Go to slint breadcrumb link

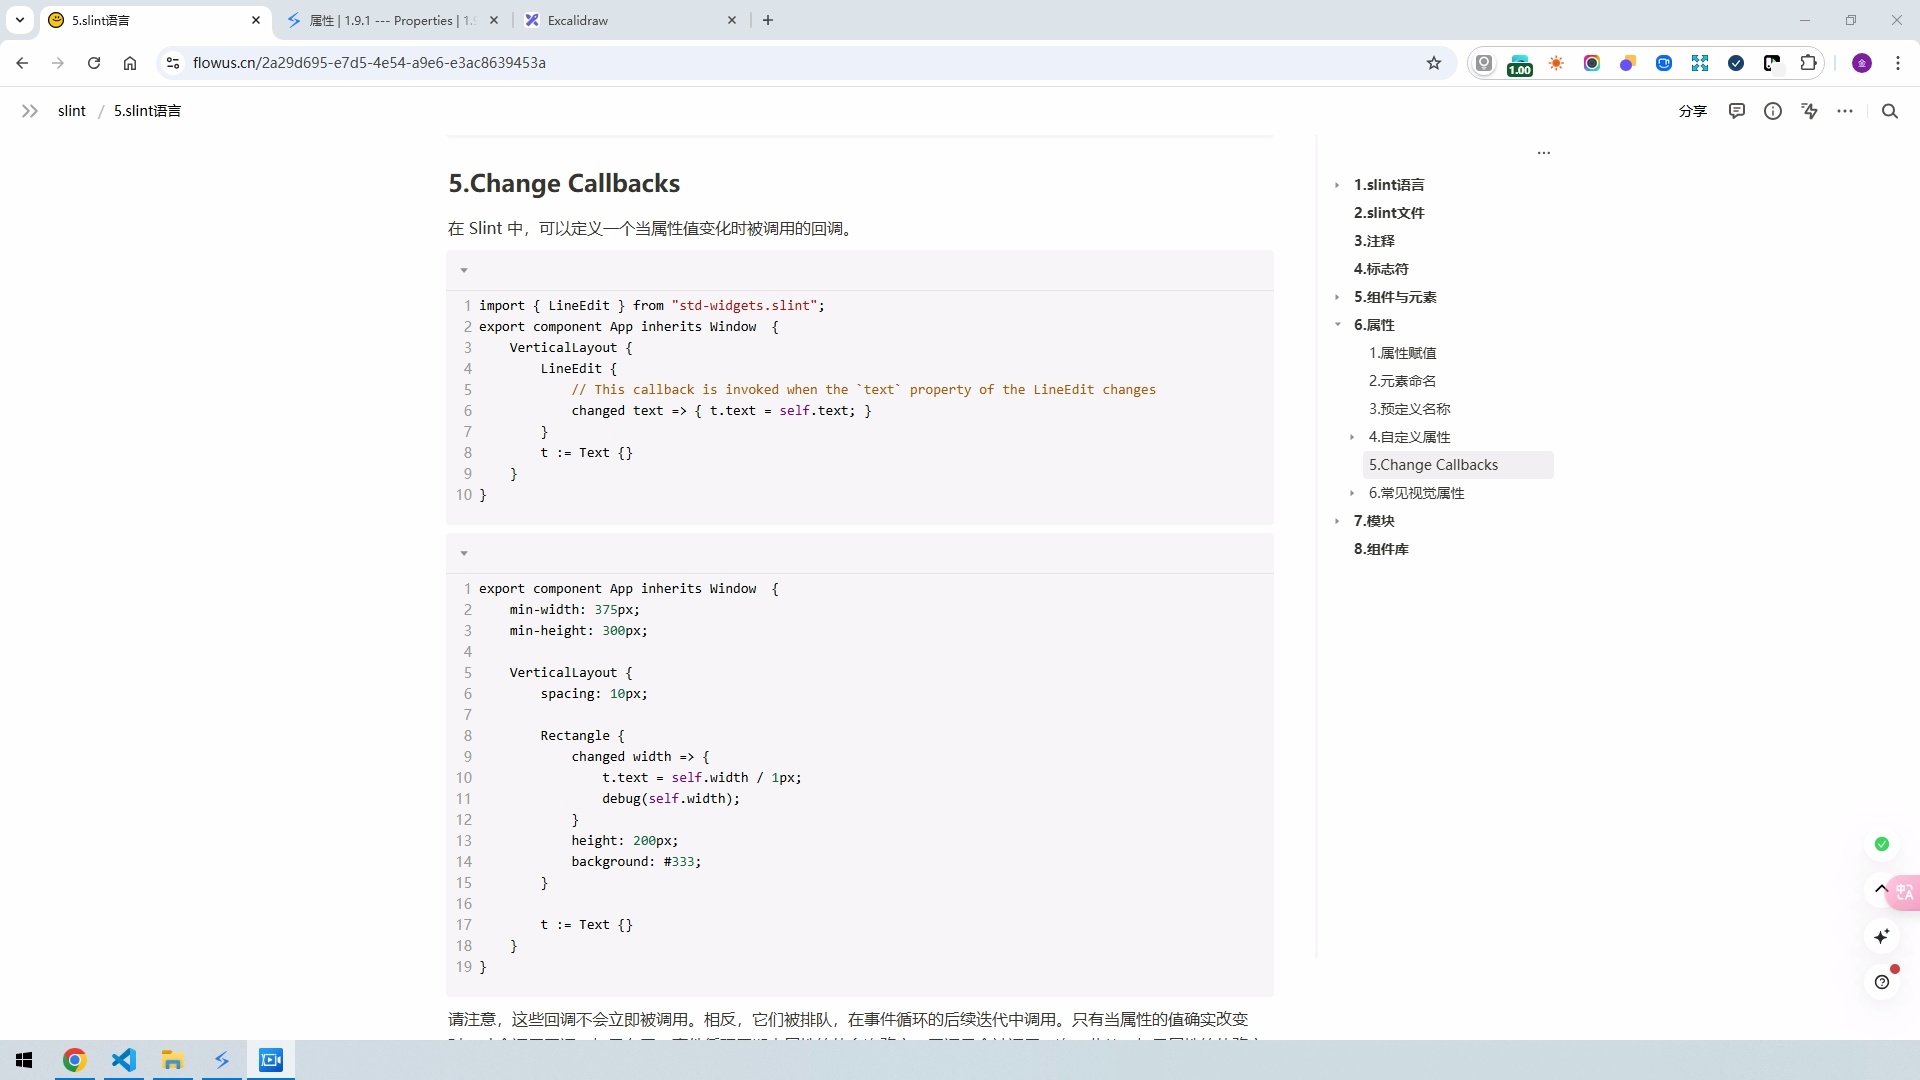[71, 111]
